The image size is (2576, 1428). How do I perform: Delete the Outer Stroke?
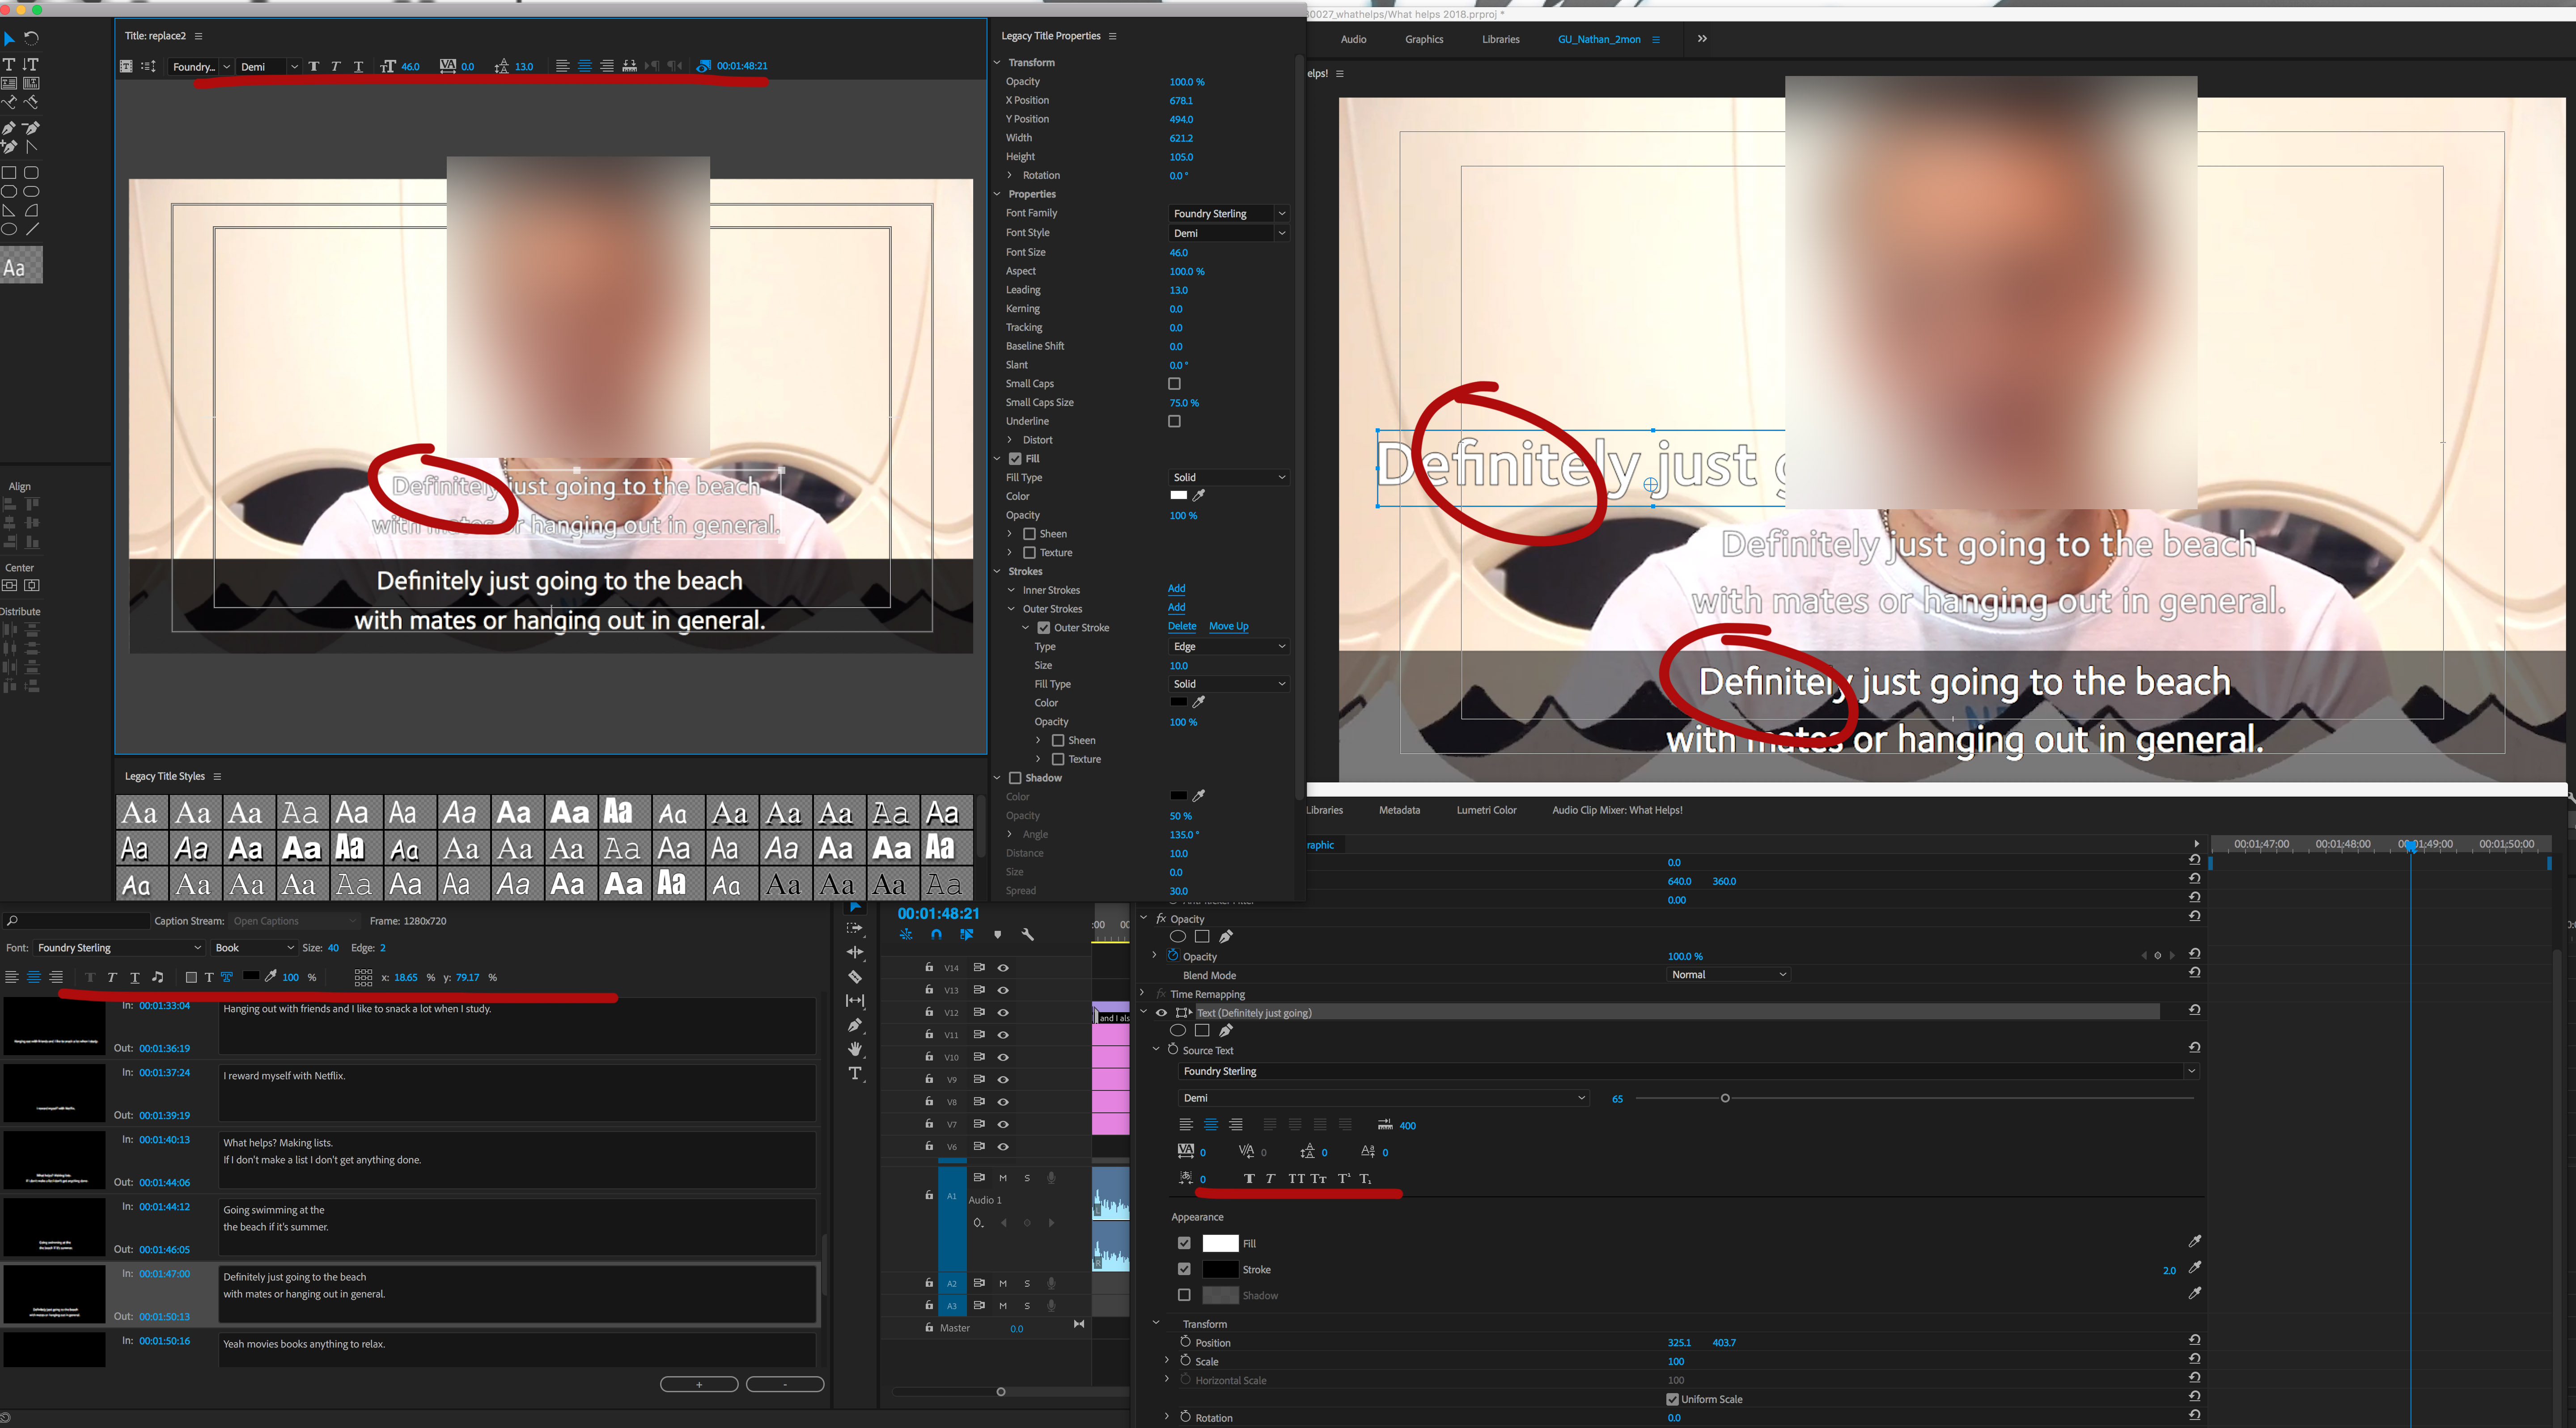tap(1182, 627)
